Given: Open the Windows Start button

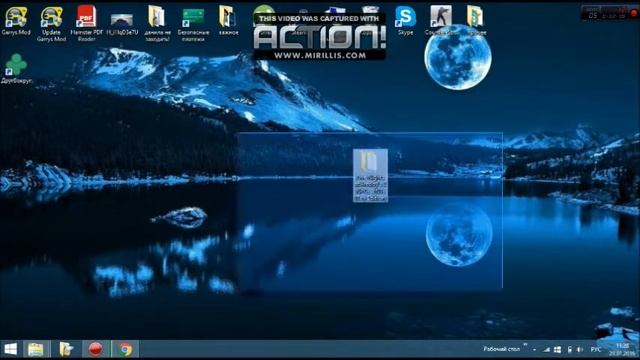Looking at the screenshot, I should tap(11, 349).
